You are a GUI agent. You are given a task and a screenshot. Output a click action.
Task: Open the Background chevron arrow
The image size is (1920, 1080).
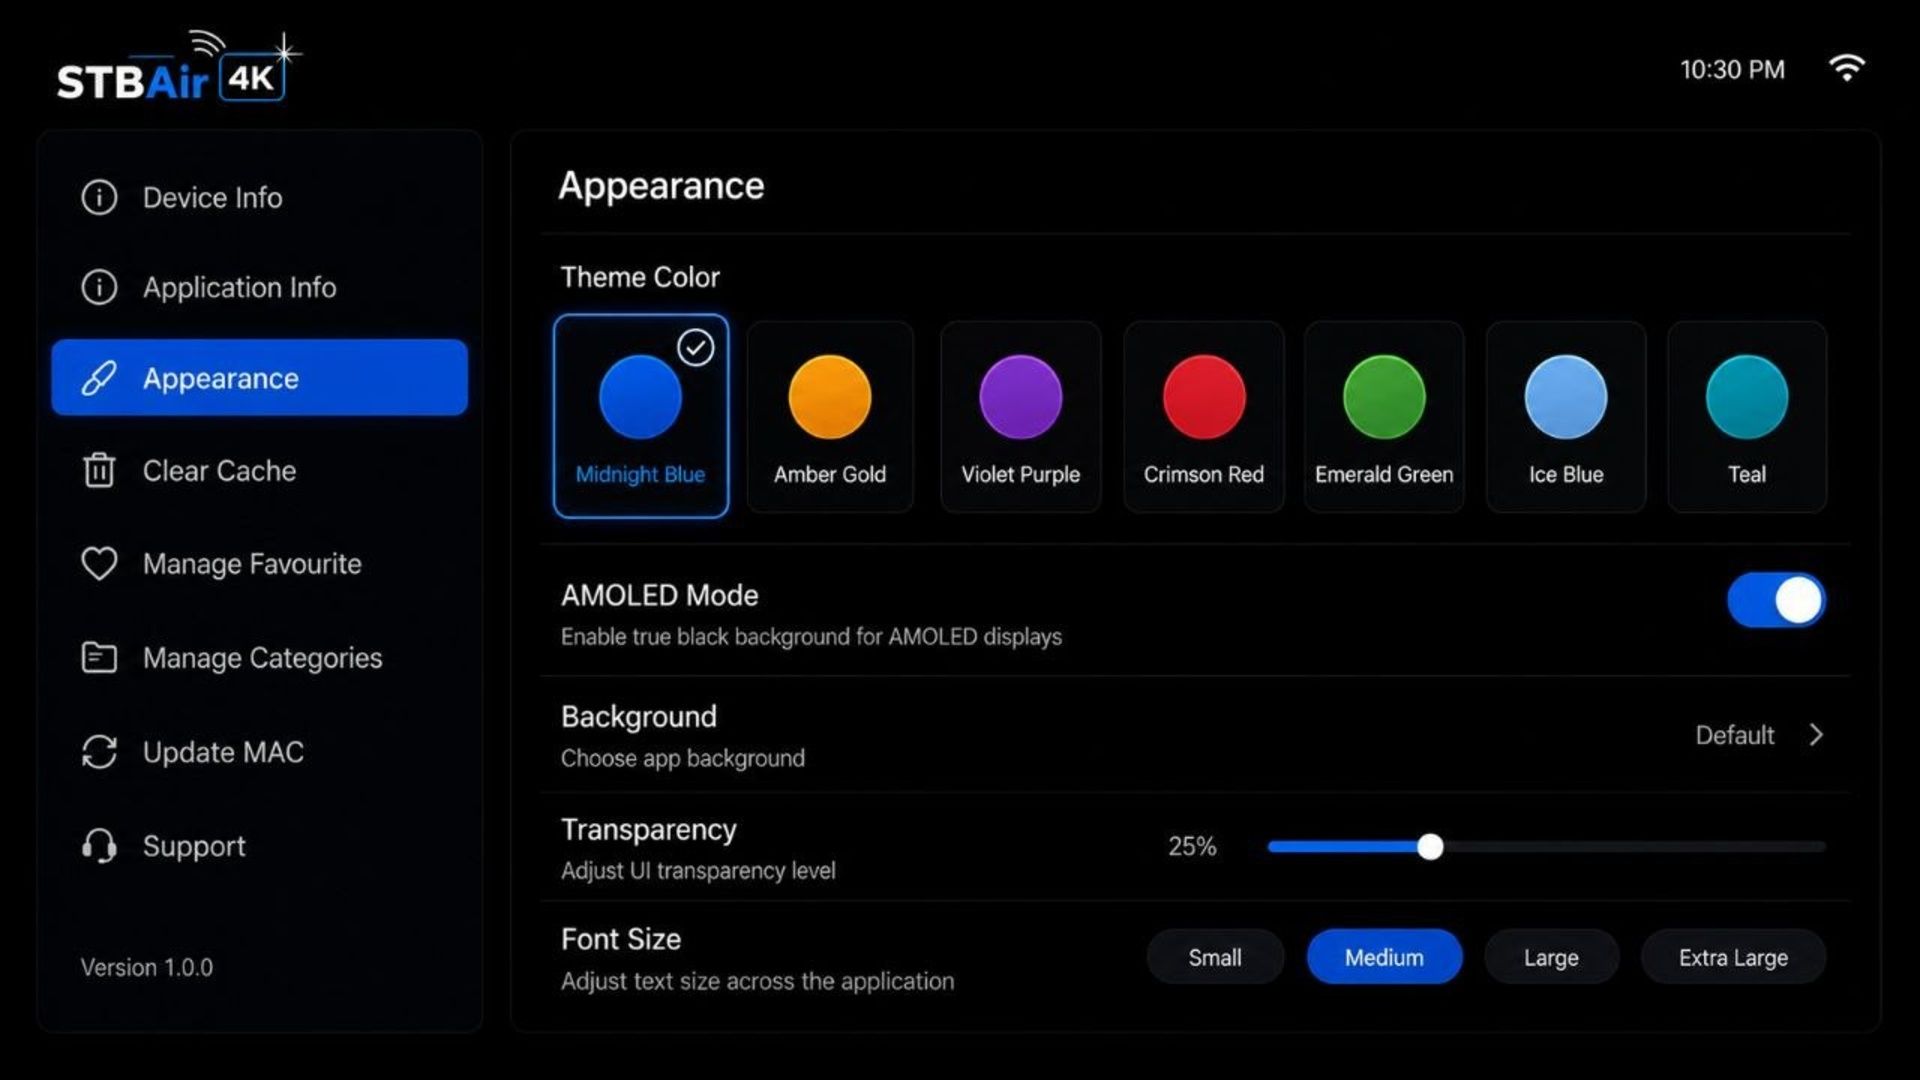[1816, 735]
